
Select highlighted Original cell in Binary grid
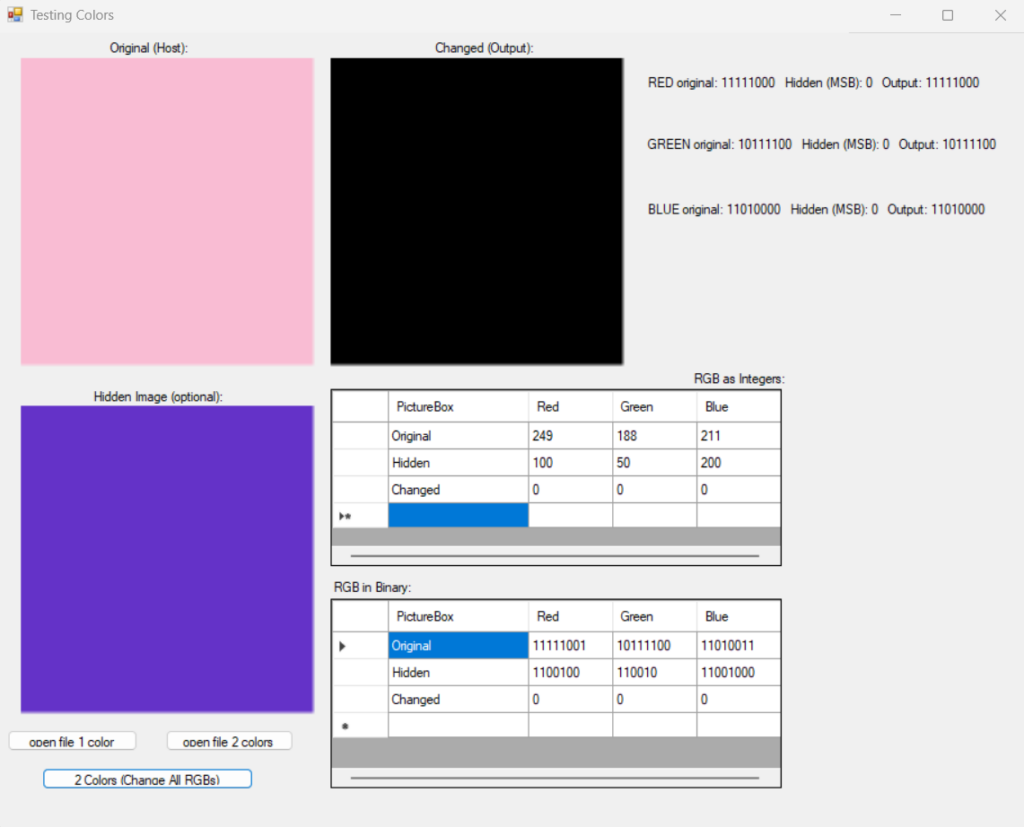[x=458, y=646]
